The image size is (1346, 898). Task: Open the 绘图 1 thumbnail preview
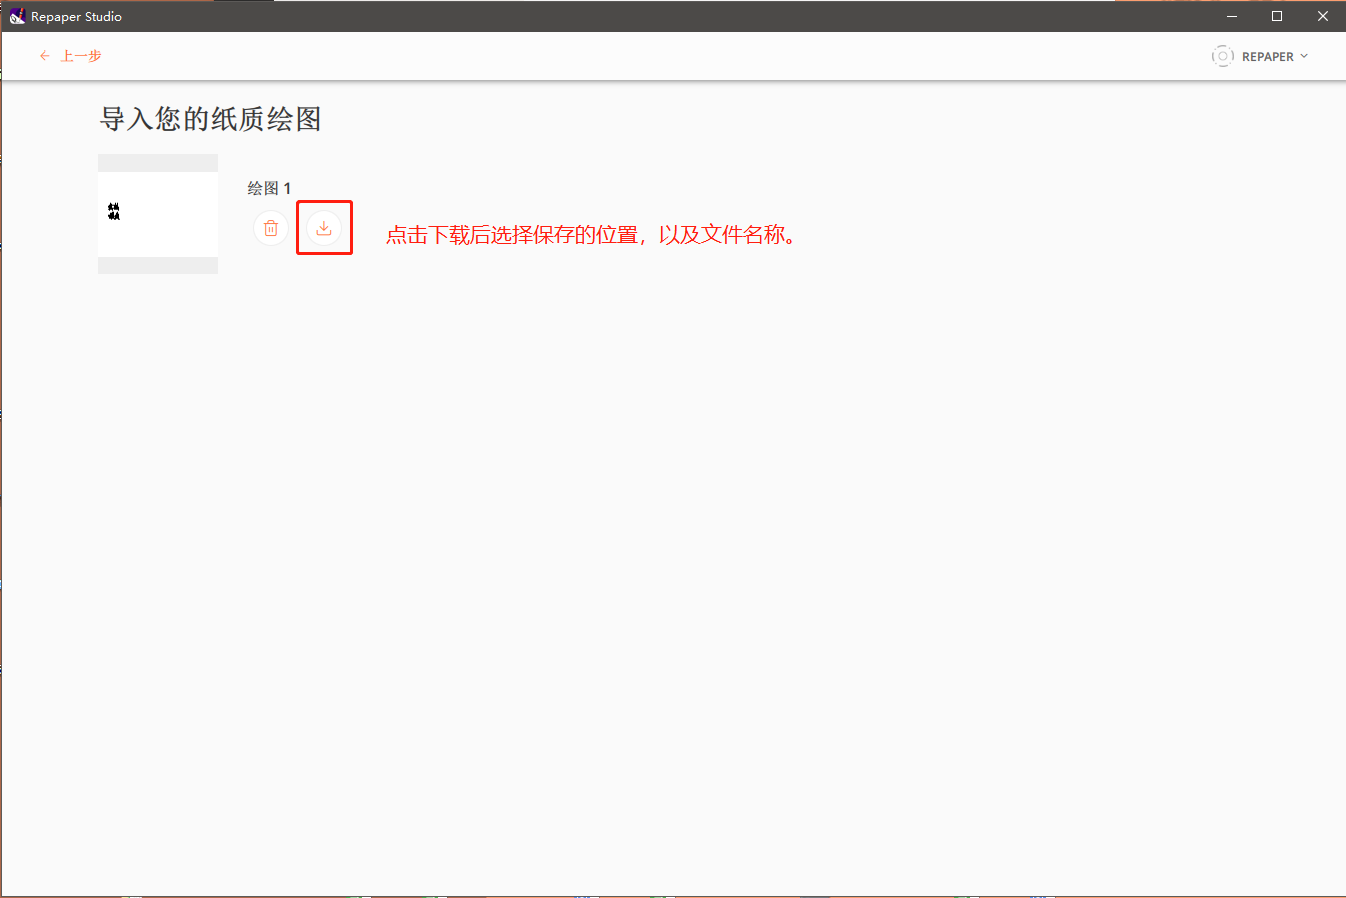[x=158, y=214]
